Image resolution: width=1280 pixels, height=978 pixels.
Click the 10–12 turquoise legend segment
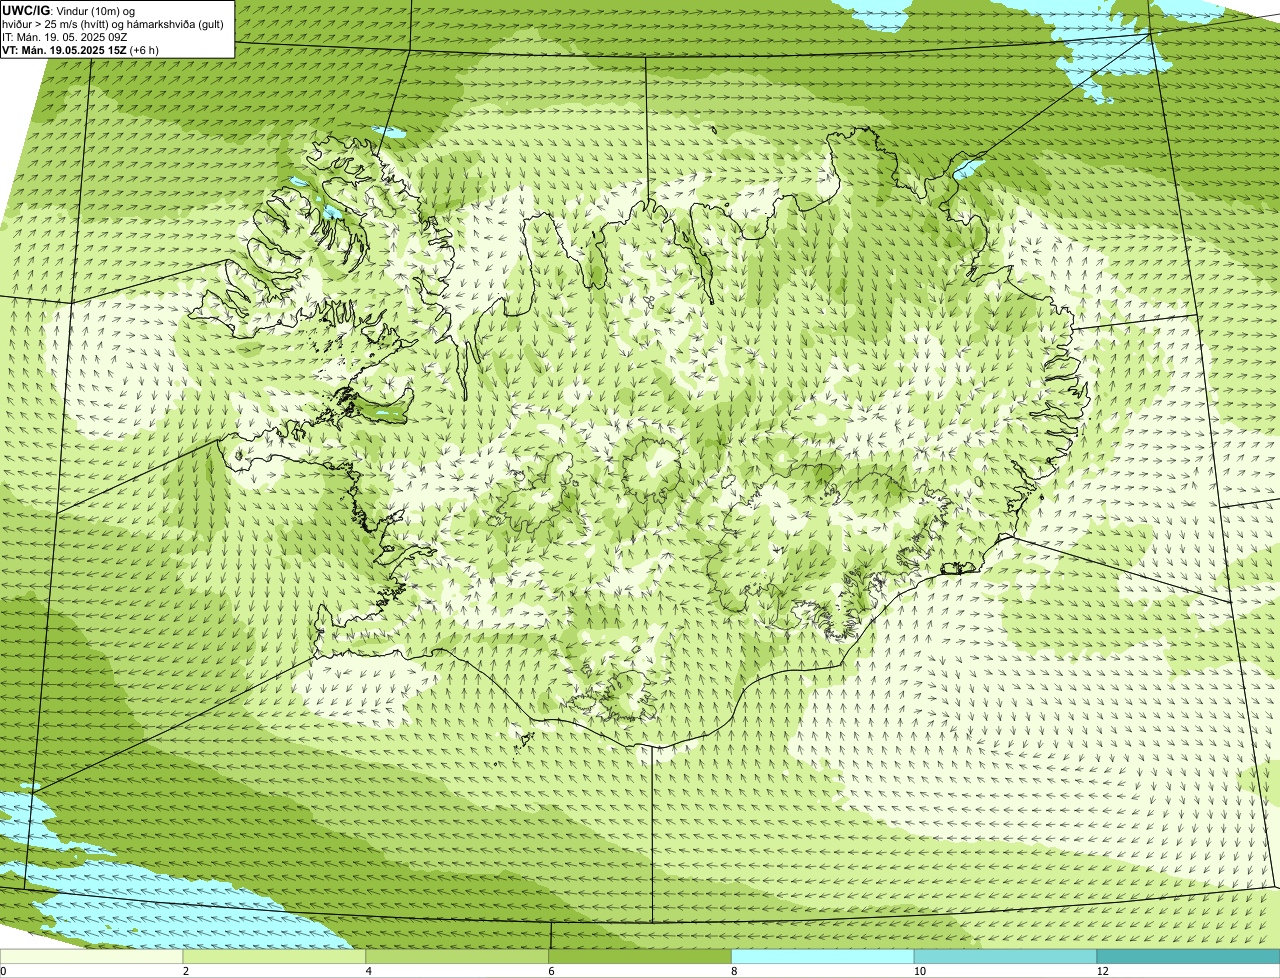(1006, 957)
